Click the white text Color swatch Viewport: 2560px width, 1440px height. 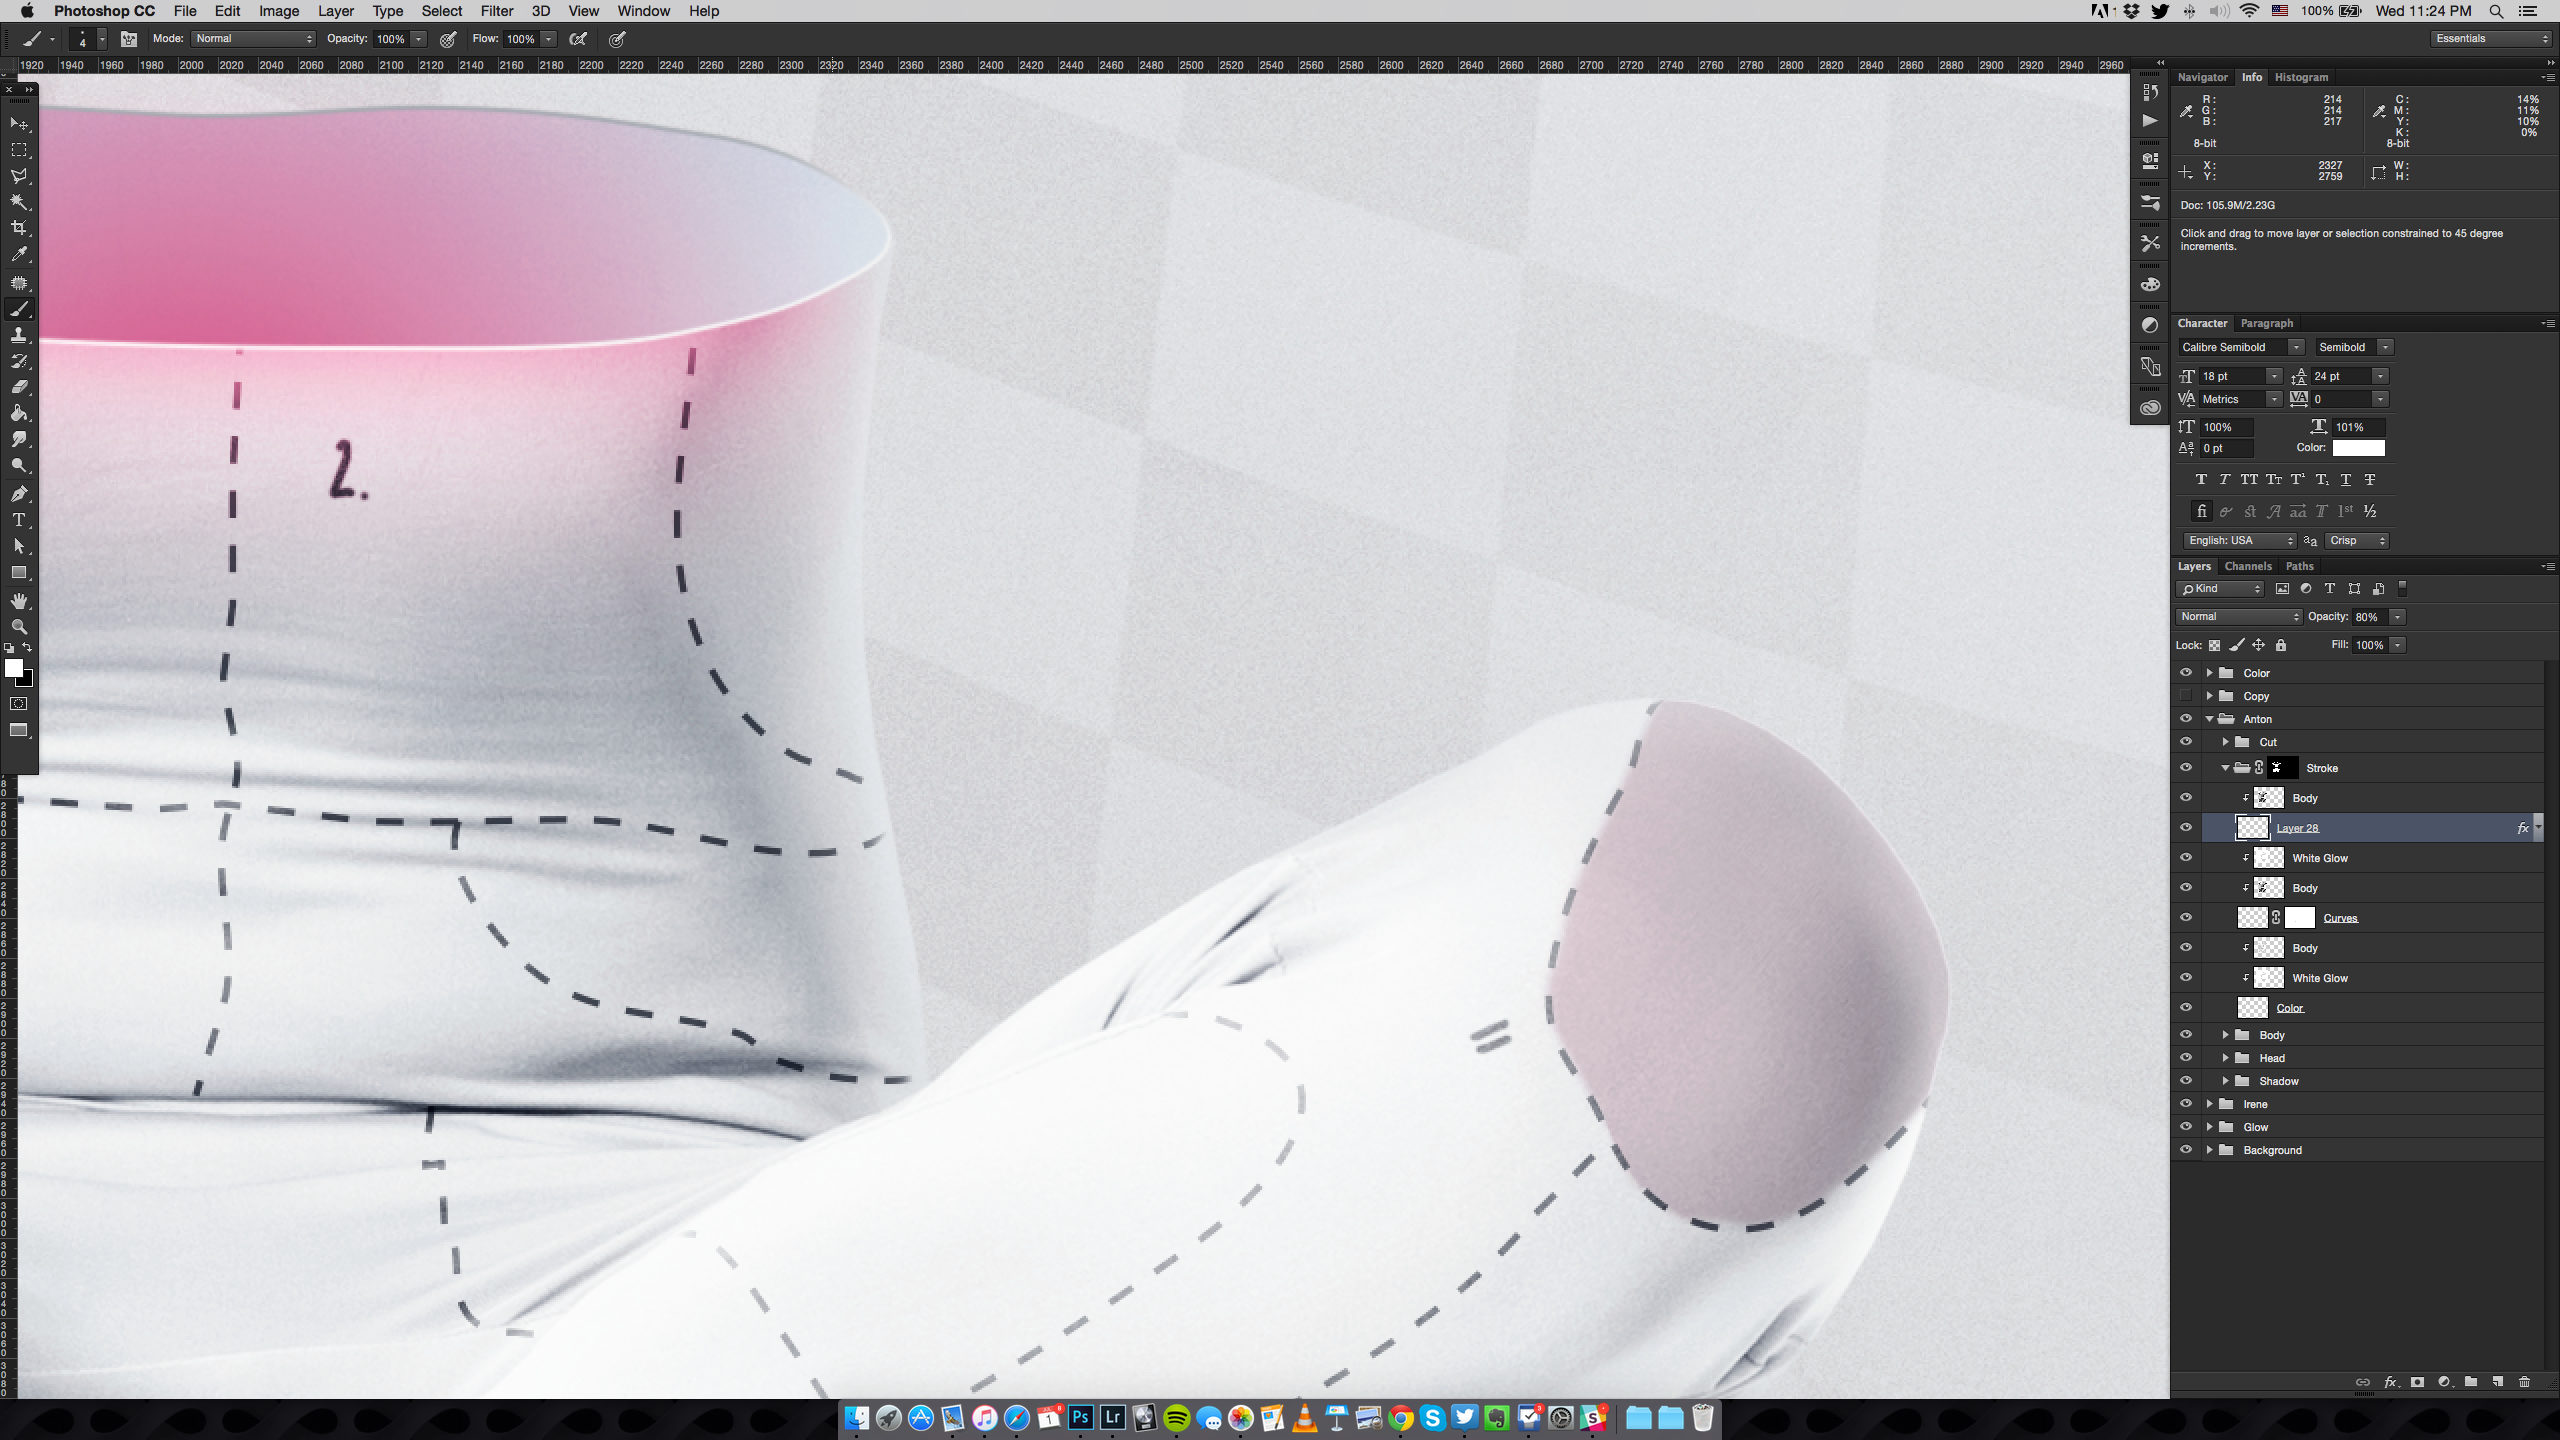[2358, 448]
